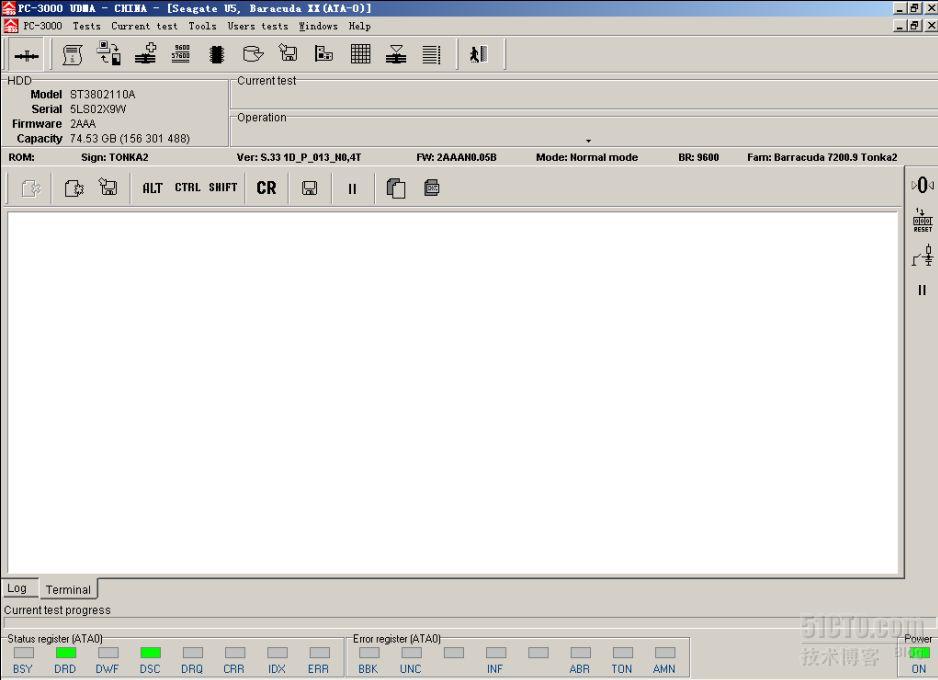Viewport: 938px width, 680px height.
Task: Click the DRQ status indicator
Action: coord(193,652)
